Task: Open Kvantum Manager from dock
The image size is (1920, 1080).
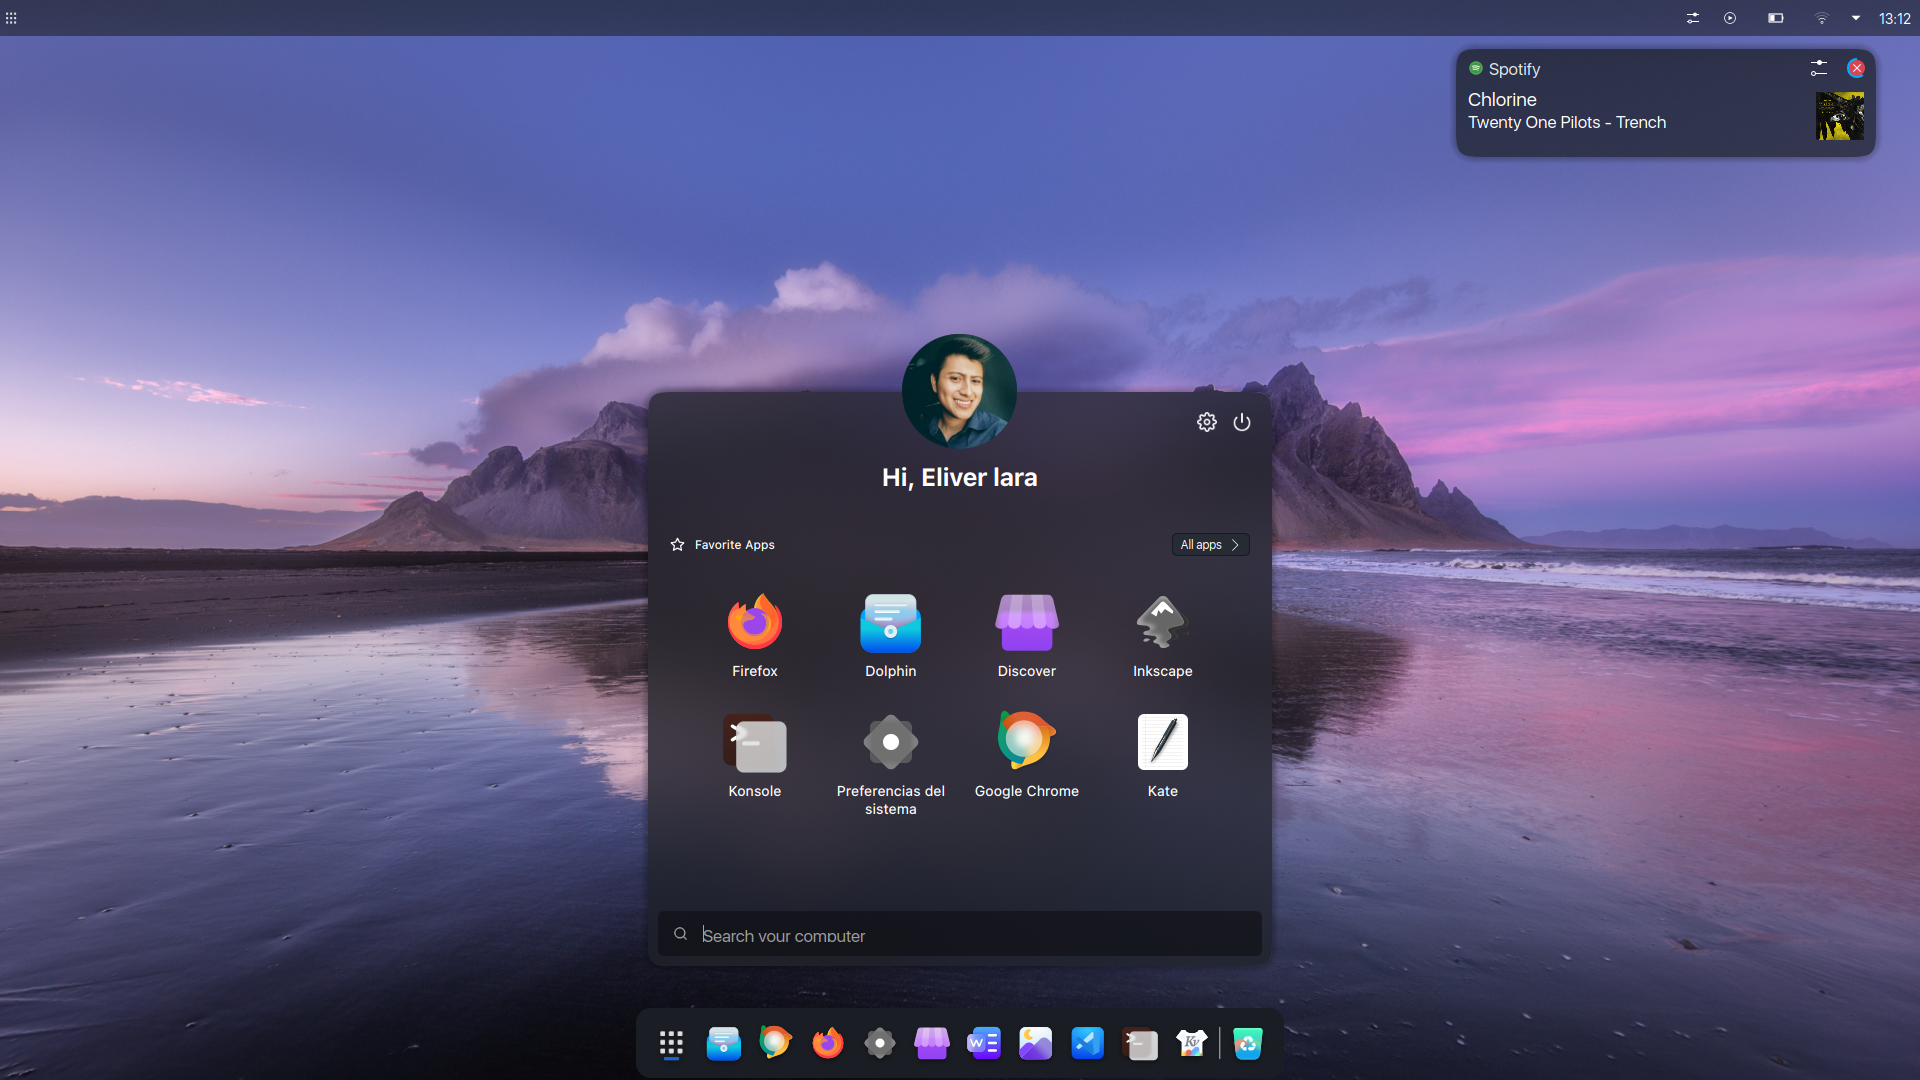Action: [1191, 1044]
